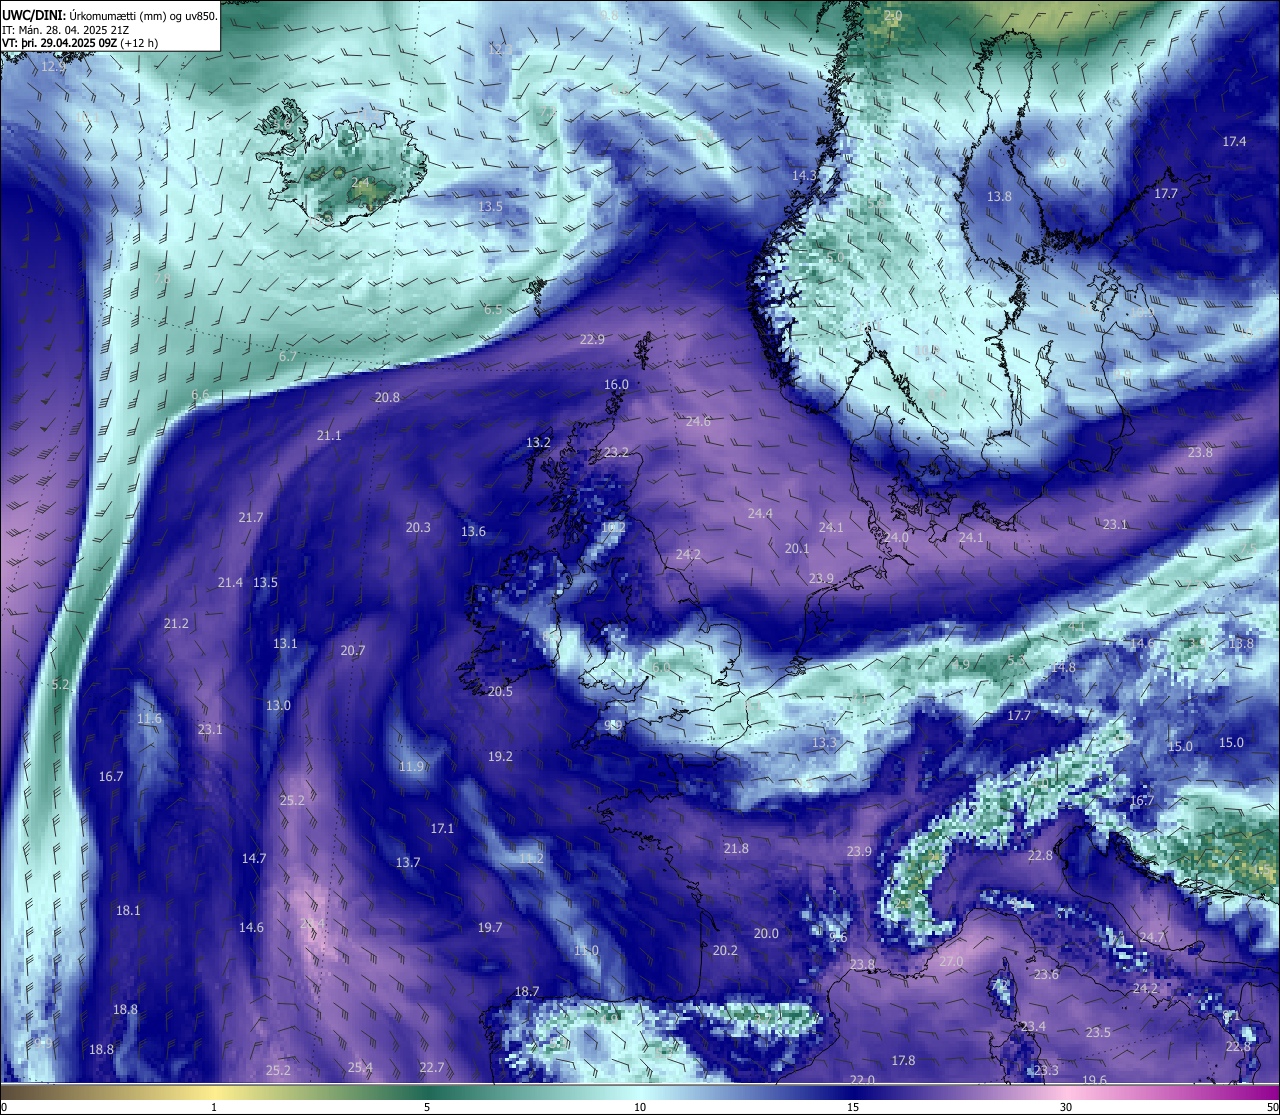
Task: Click the map value "20.2"
Action: click(x=725, y=951)
